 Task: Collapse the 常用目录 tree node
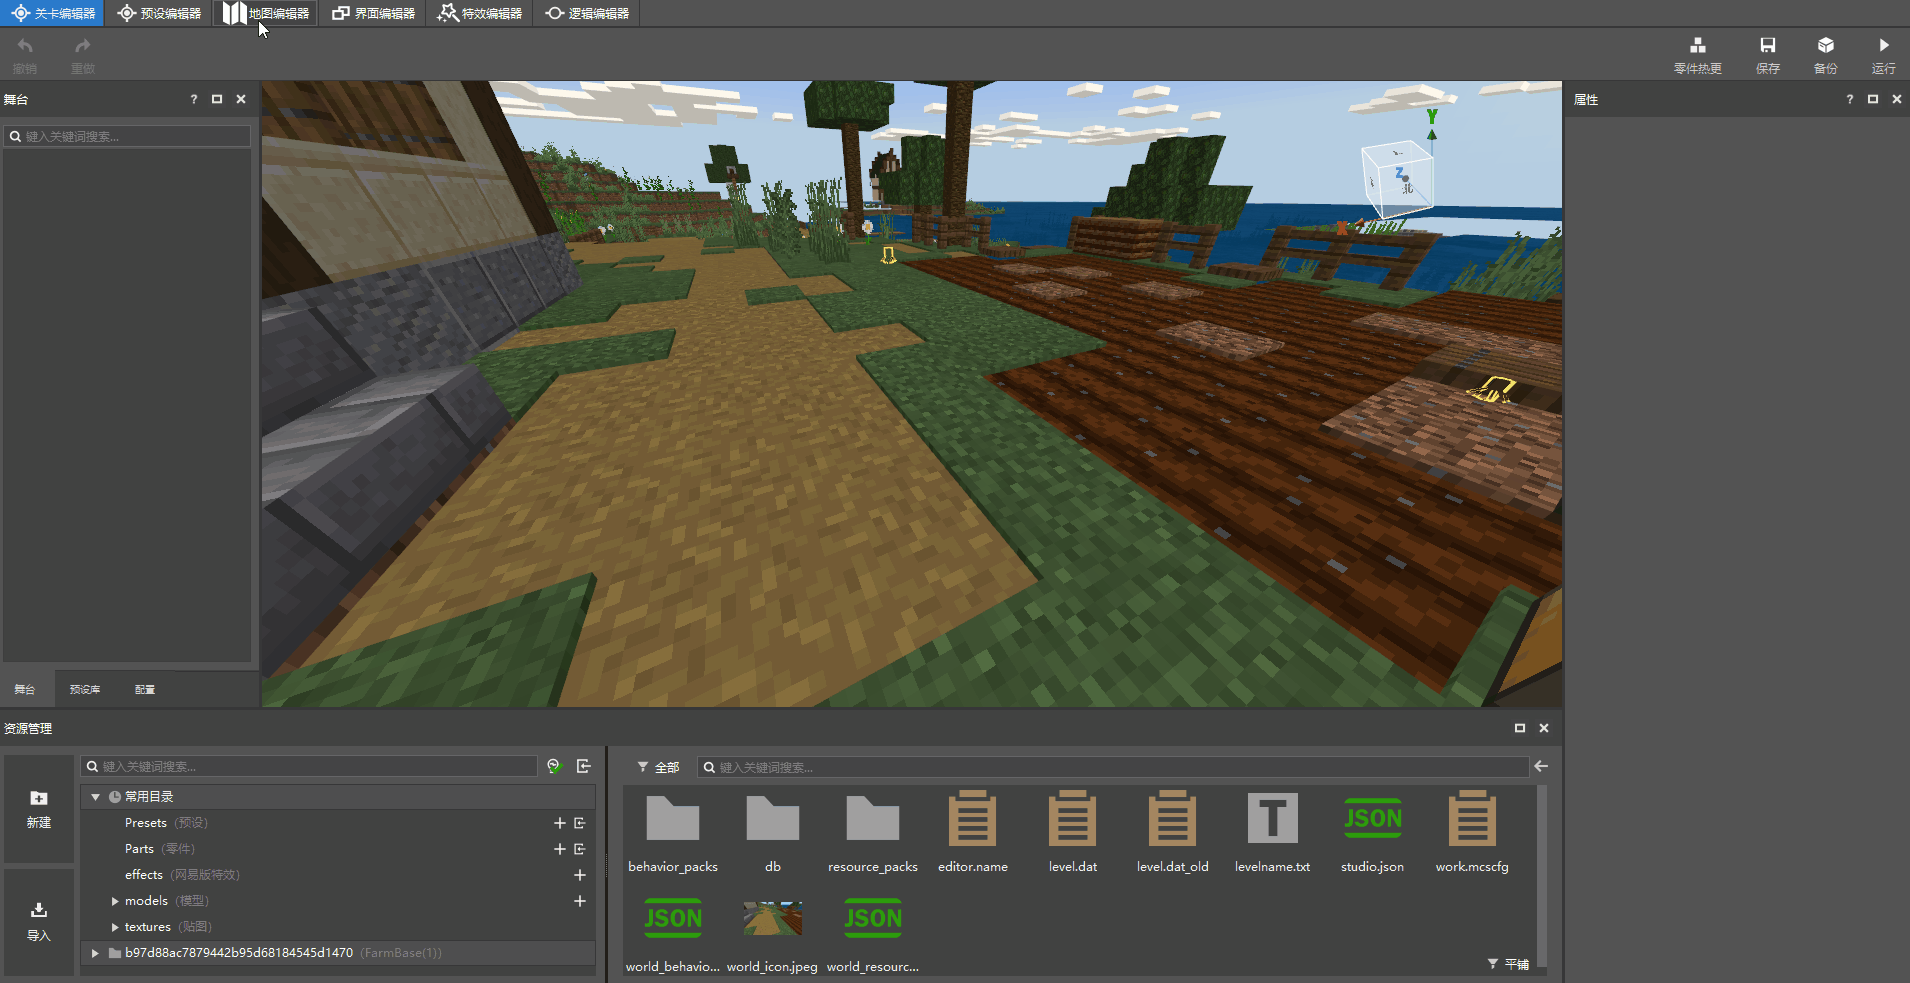click(x=96, y=797)
